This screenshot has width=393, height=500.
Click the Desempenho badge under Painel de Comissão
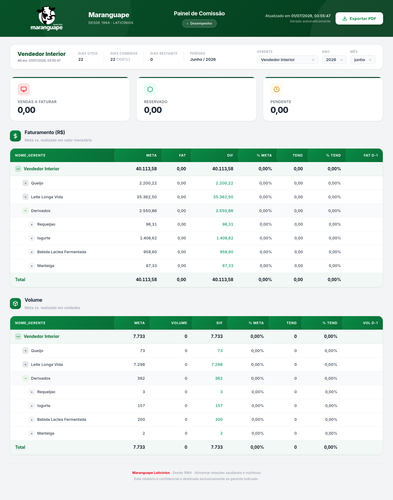[199, 24]
